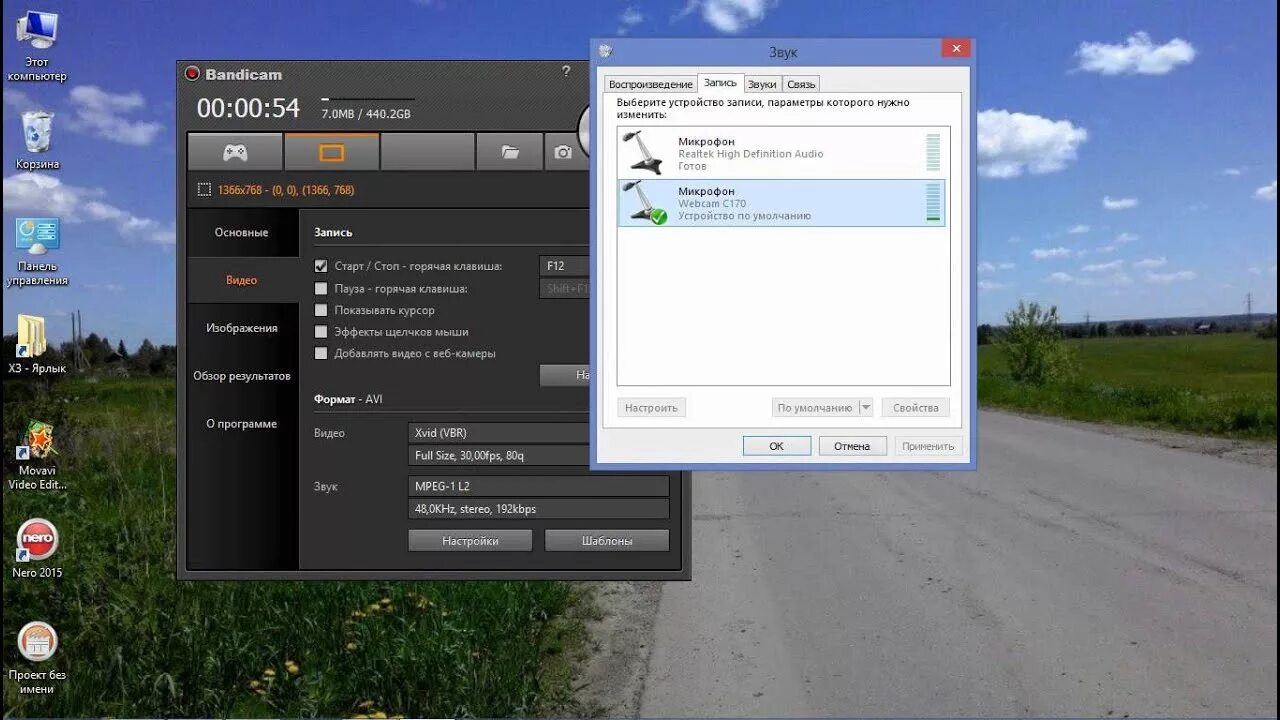Click Full Size, 30,00fps, 80q text
Viewport: 1280px width, 720px height.
click(x=469, y=456)
